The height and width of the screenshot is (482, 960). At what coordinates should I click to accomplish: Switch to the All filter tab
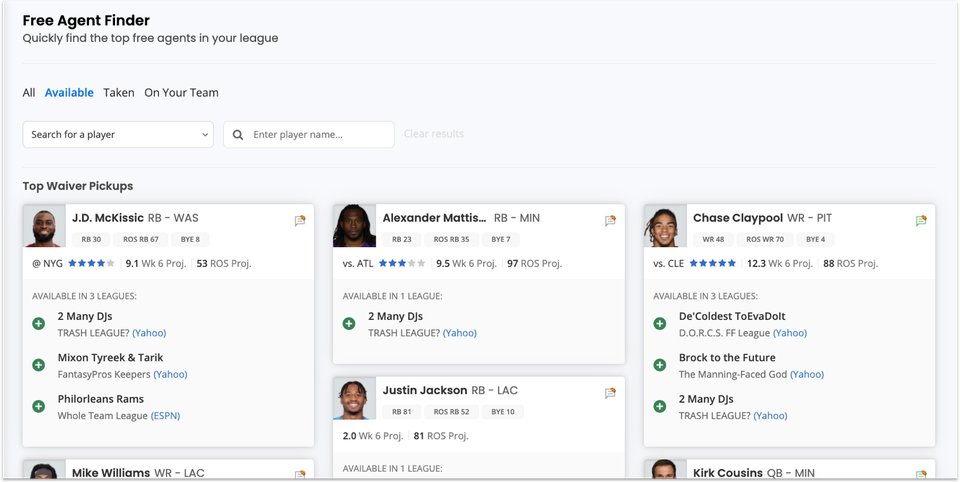(29, 92)
